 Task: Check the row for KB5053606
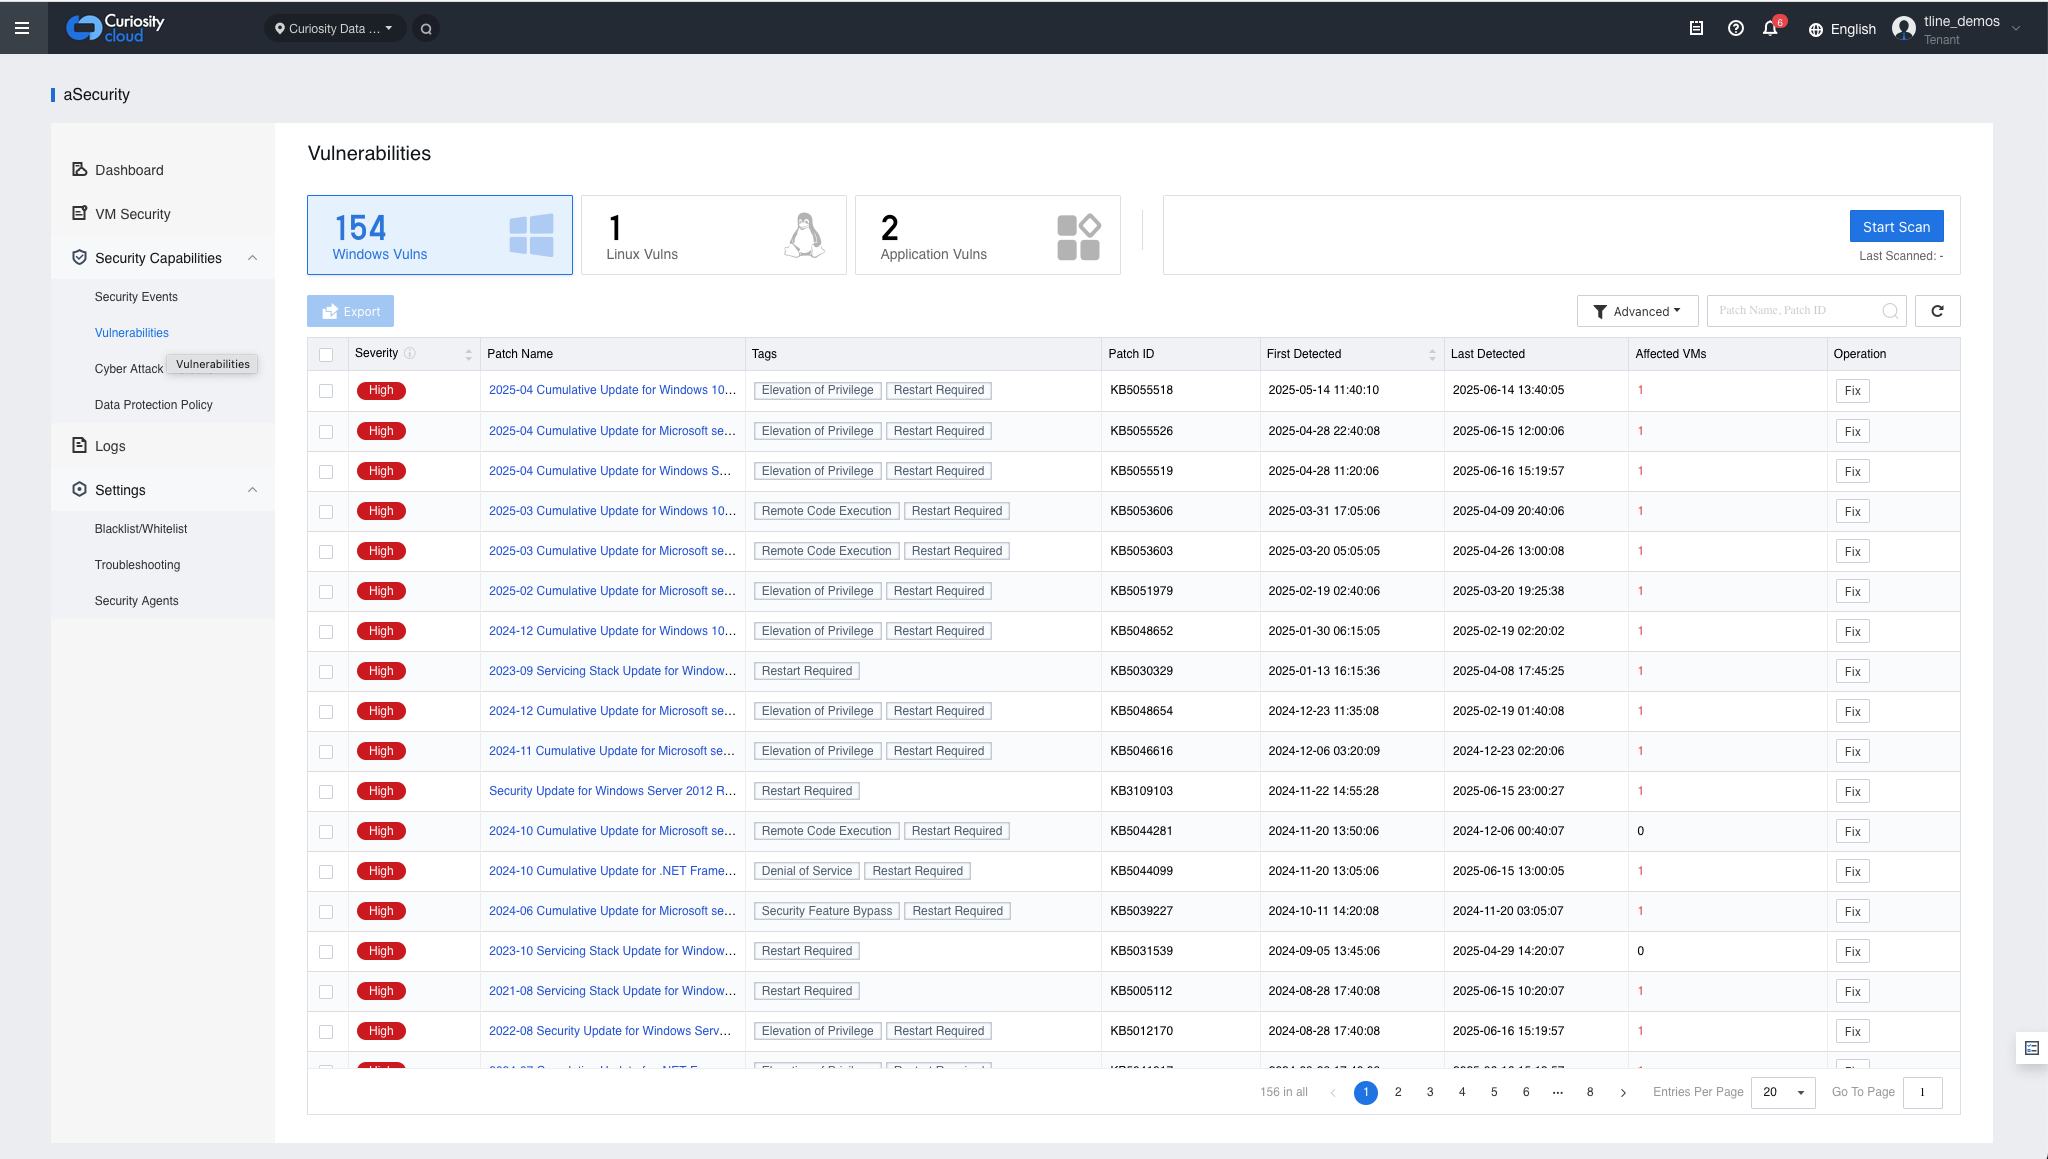[x=326, y=511]
